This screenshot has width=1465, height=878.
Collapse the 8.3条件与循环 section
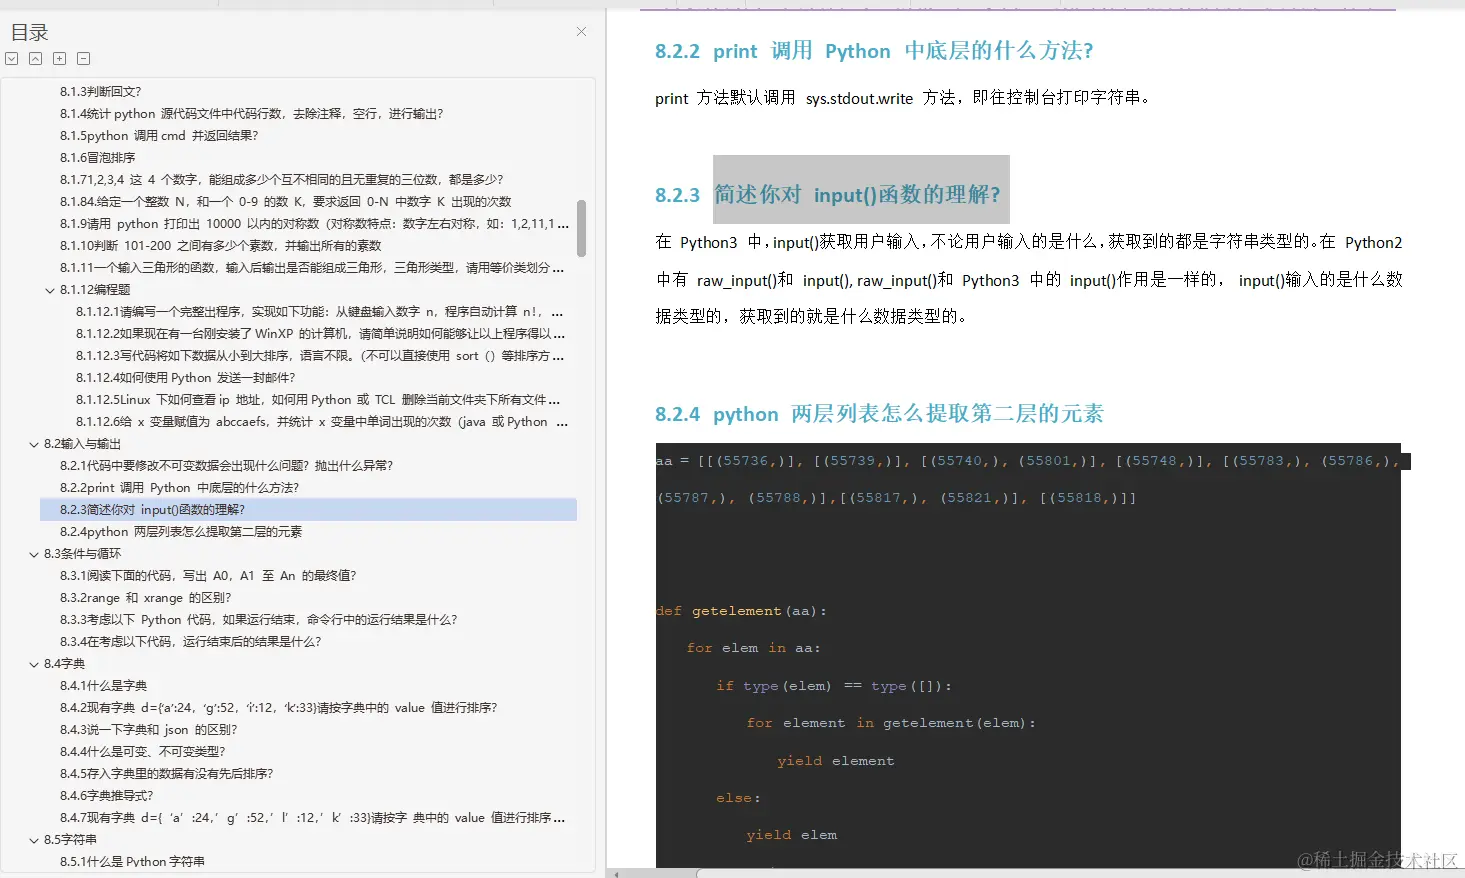click(34, 553)
